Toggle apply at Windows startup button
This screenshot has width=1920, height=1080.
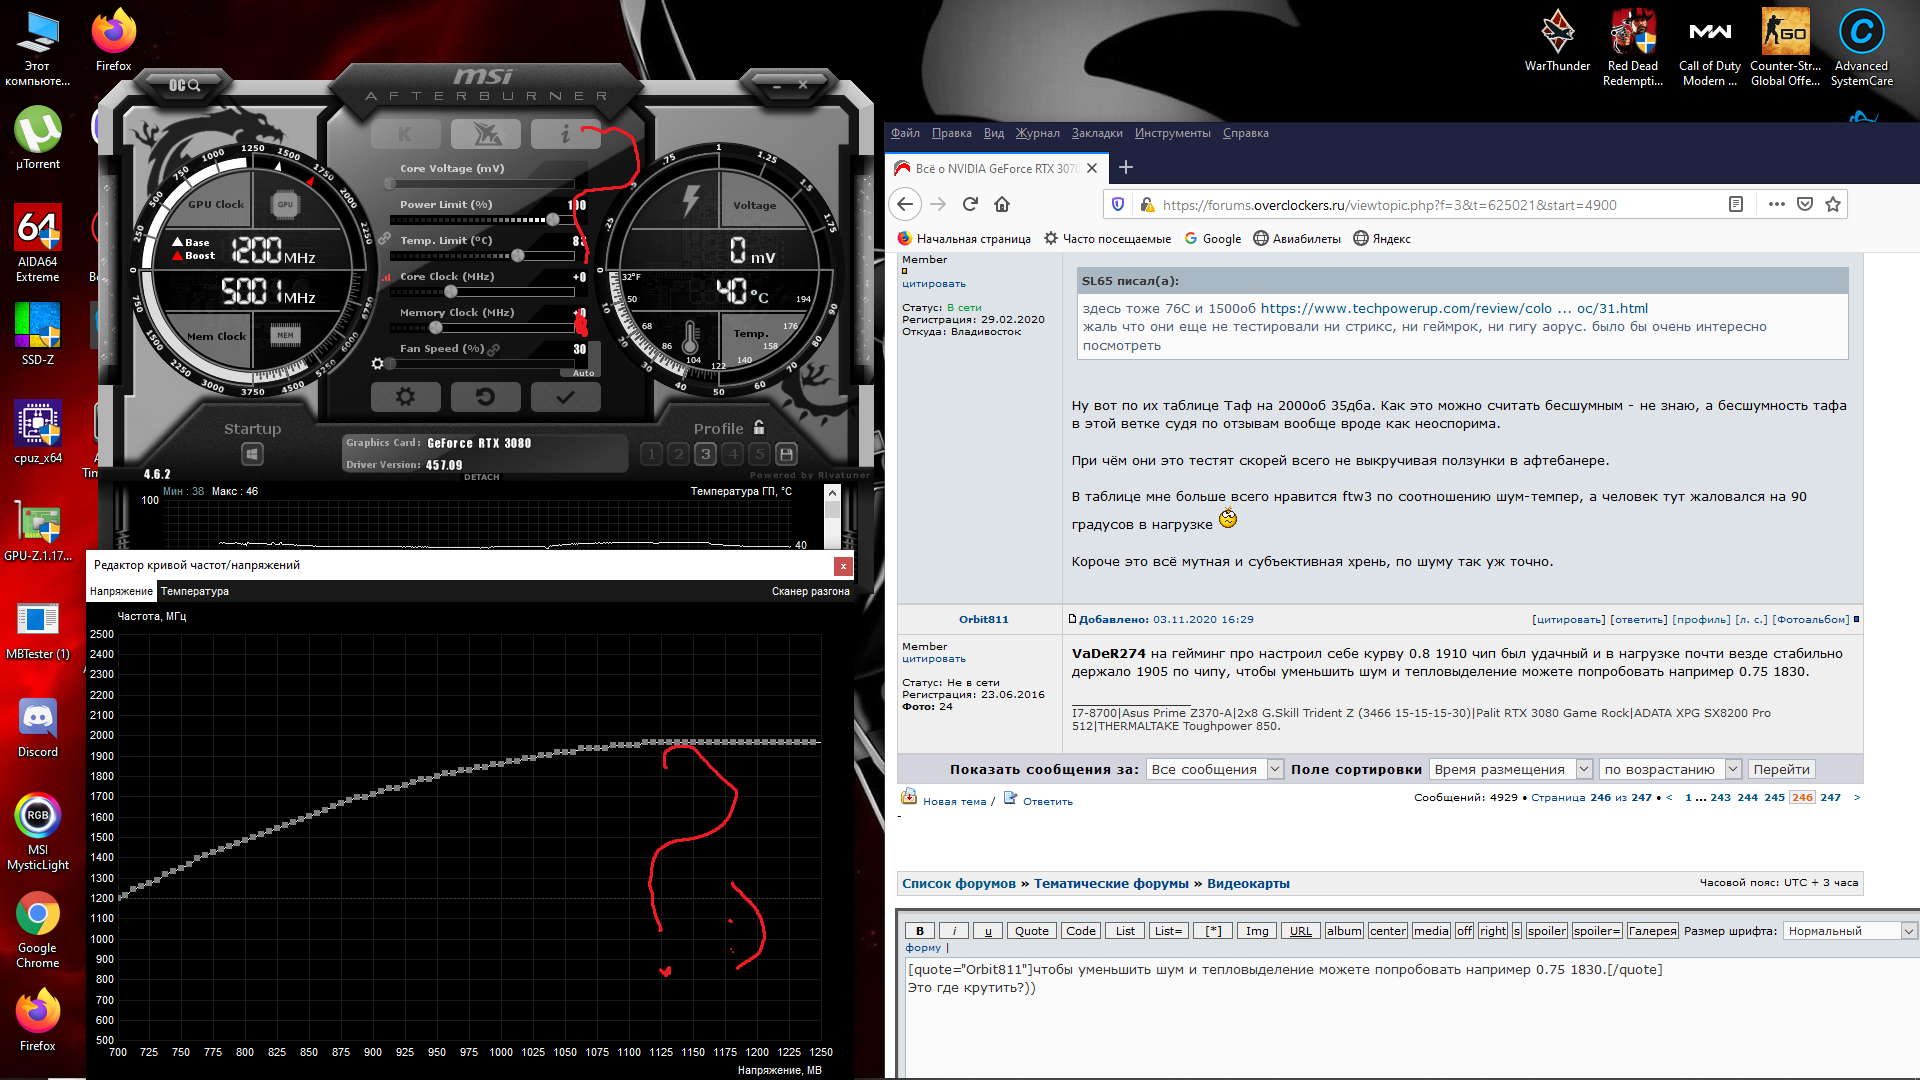tap(252, 455)
